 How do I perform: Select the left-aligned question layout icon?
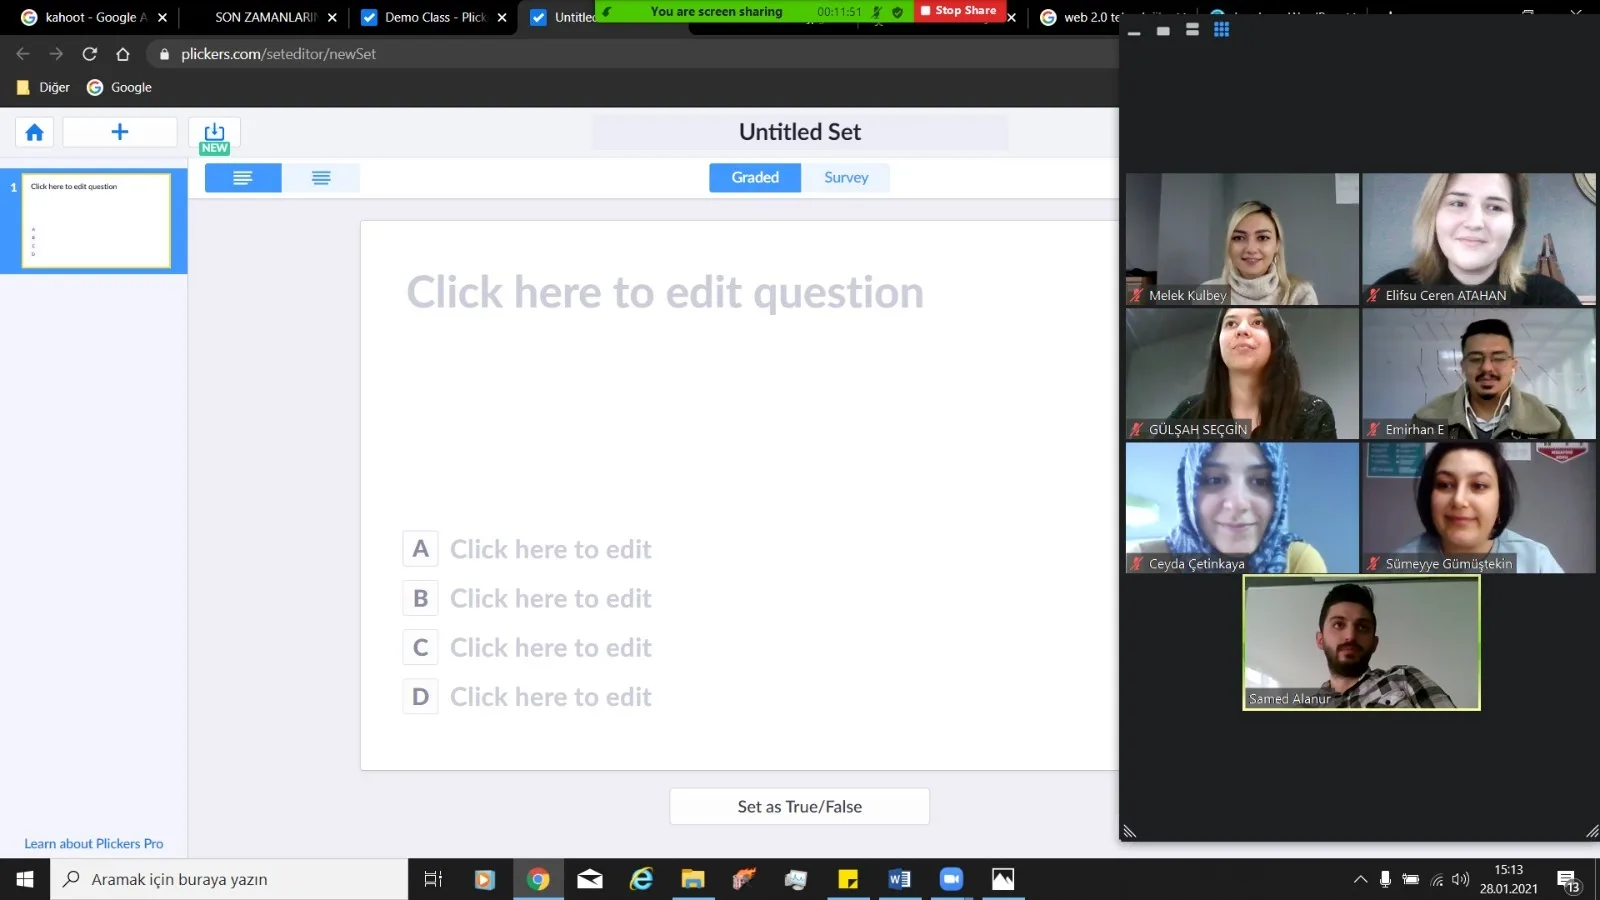click(243, 178)
